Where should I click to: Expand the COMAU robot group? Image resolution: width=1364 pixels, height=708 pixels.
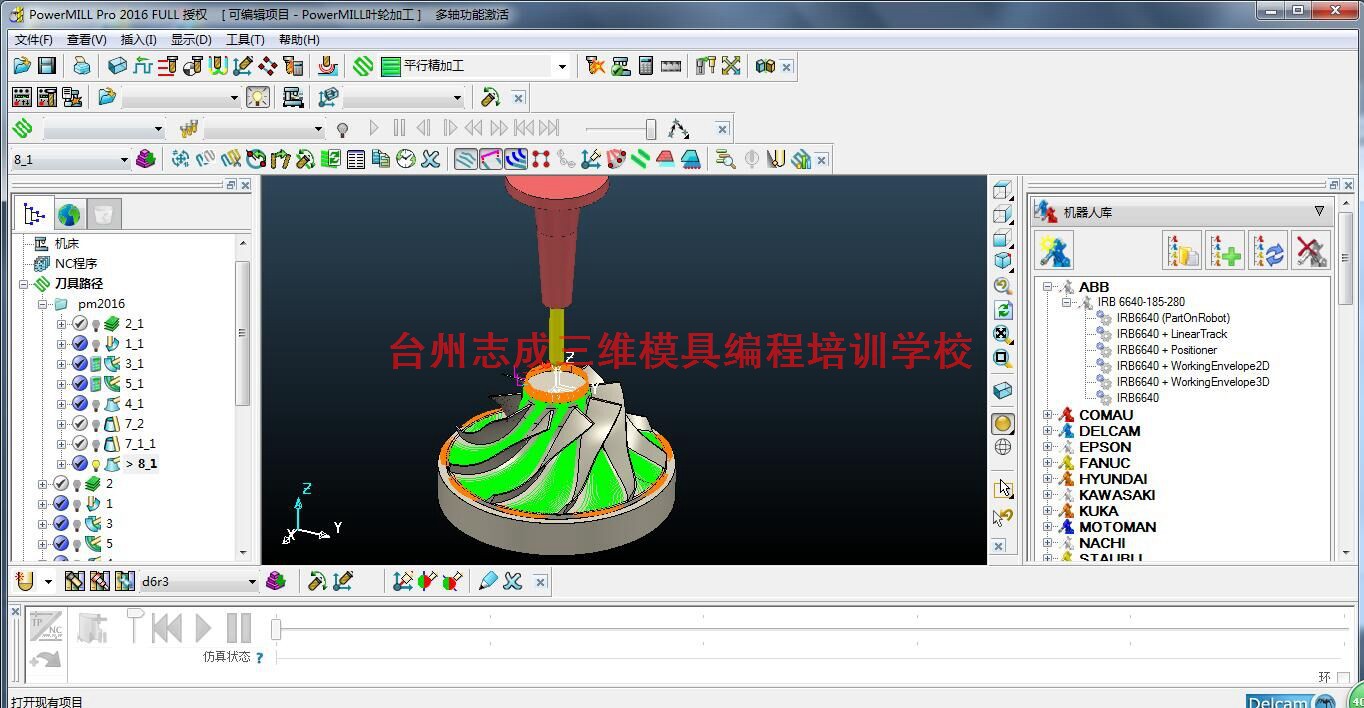(x=1047, y=415)
